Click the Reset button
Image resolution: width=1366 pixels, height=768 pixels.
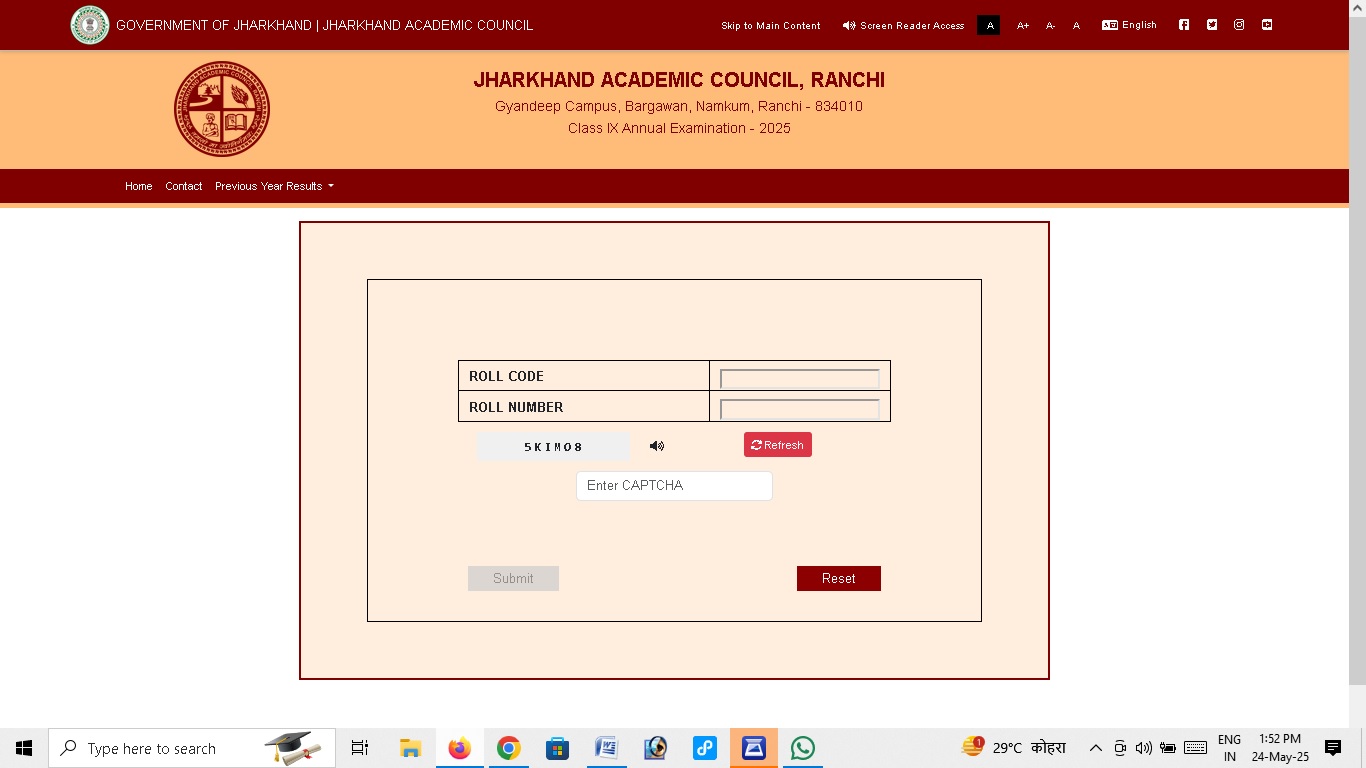839,578
